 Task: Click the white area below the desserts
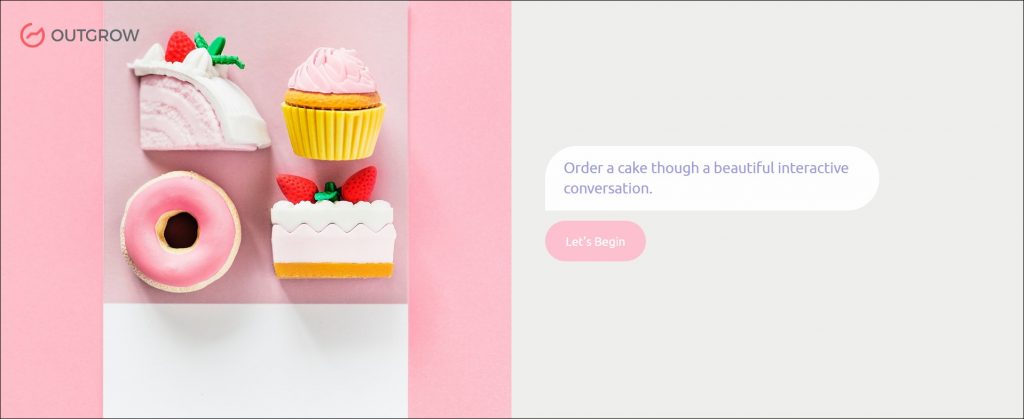tap(255, 360)
